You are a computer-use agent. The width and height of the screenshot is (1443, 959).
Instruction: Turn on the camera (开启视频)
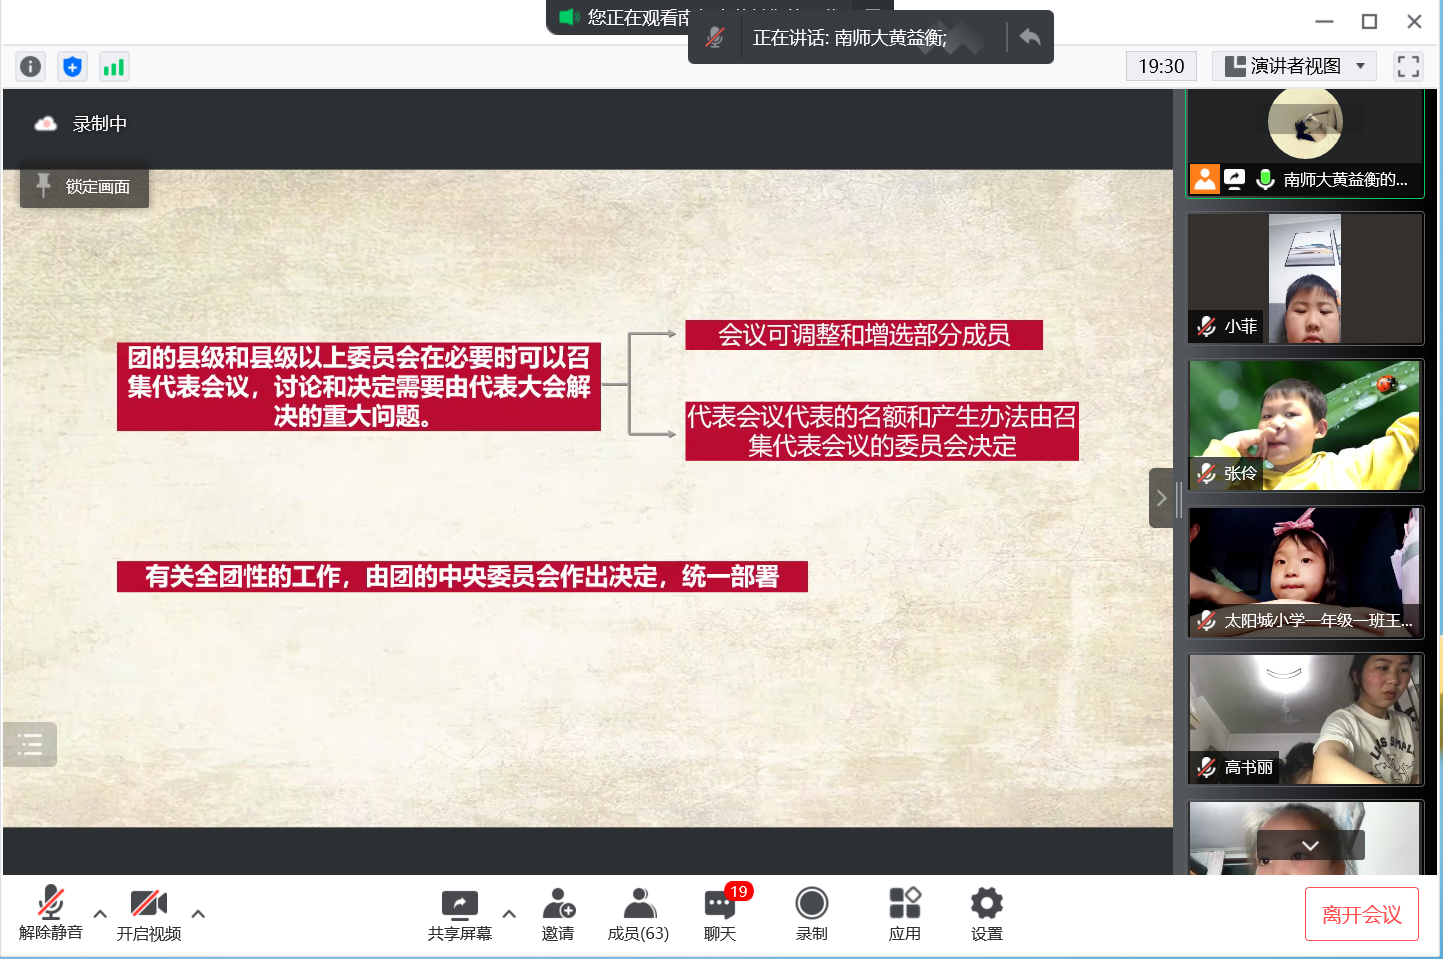click(x=149, y=913)
